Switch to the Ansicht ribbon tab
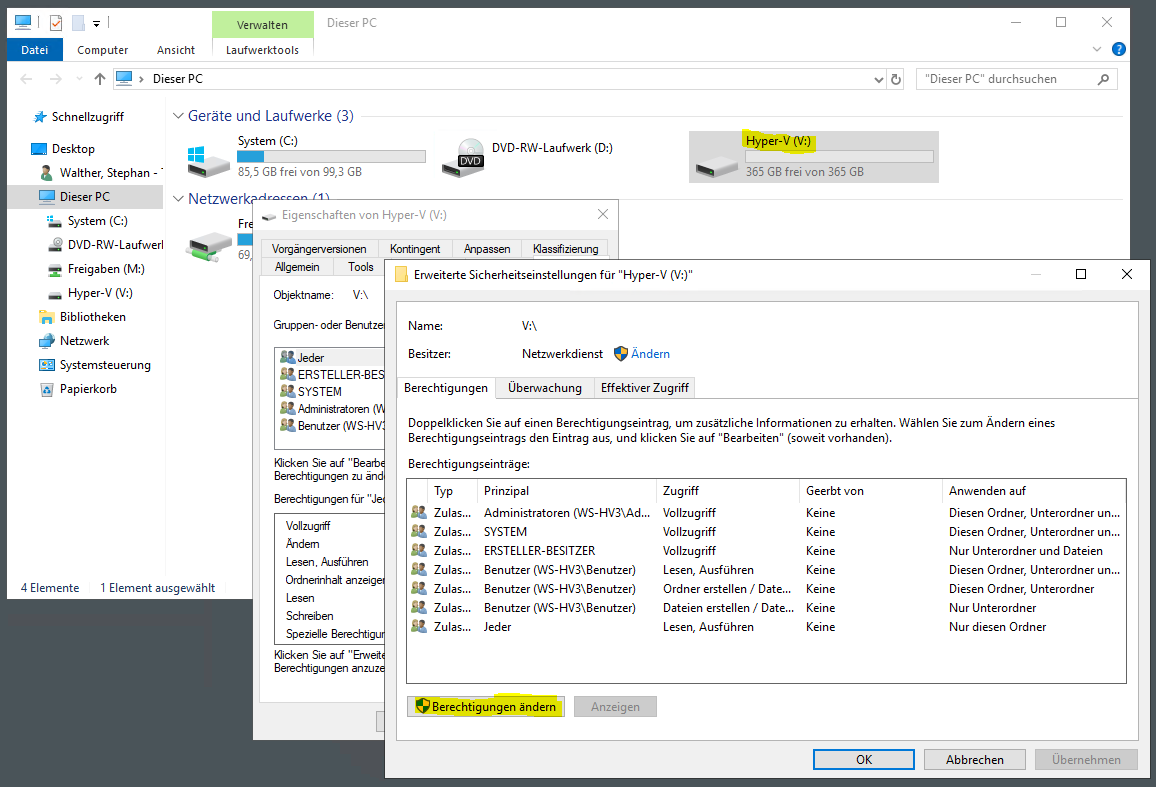The image size is (1156, 787). (x=175, y=49)
